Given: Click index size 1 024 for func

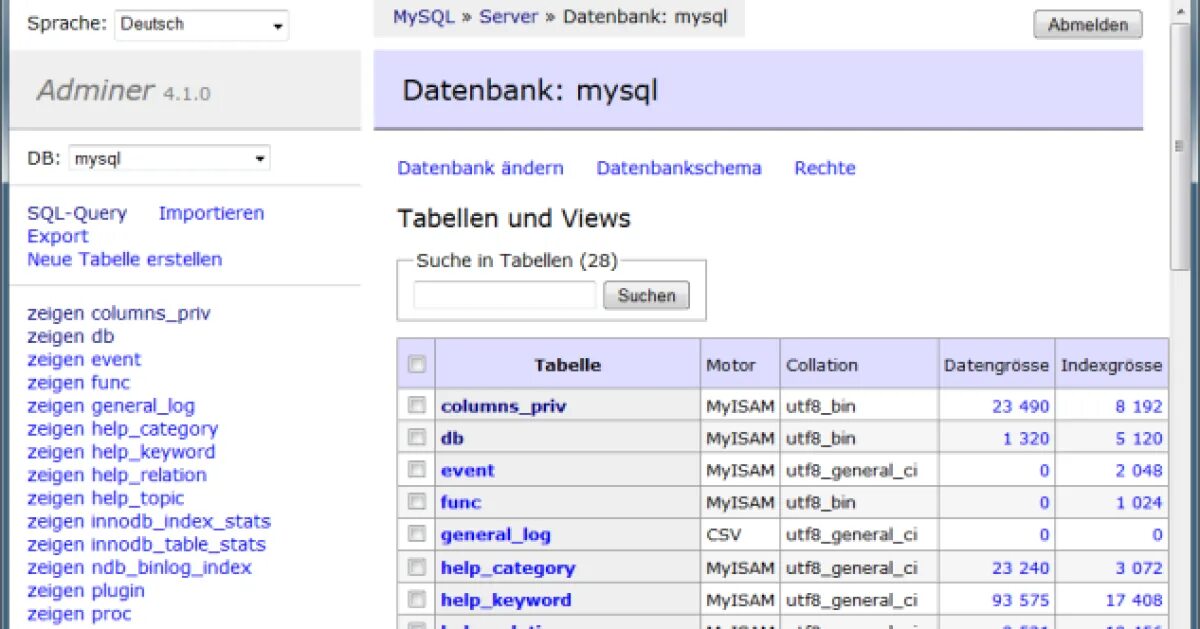Looking at the screenshot, I should tap(1139, 502).
